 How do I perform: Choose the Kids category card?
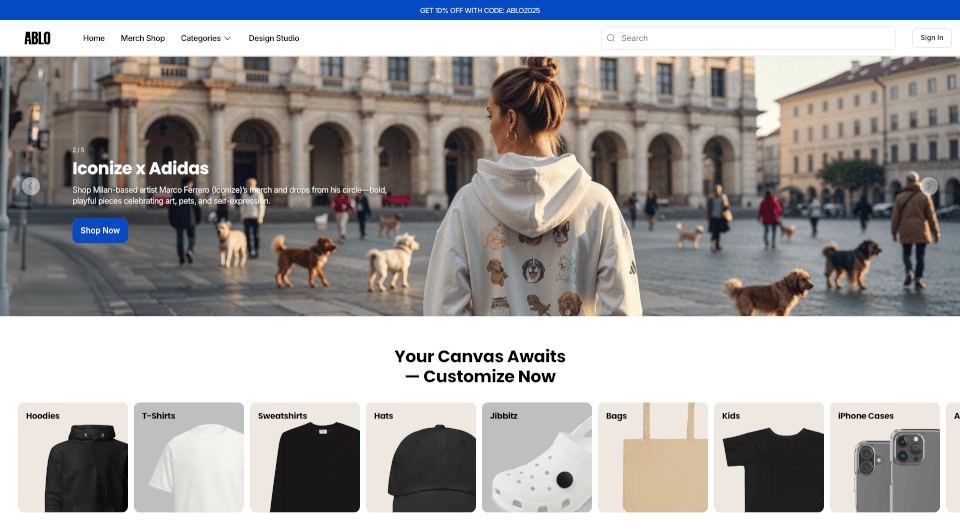pos(769,457)
